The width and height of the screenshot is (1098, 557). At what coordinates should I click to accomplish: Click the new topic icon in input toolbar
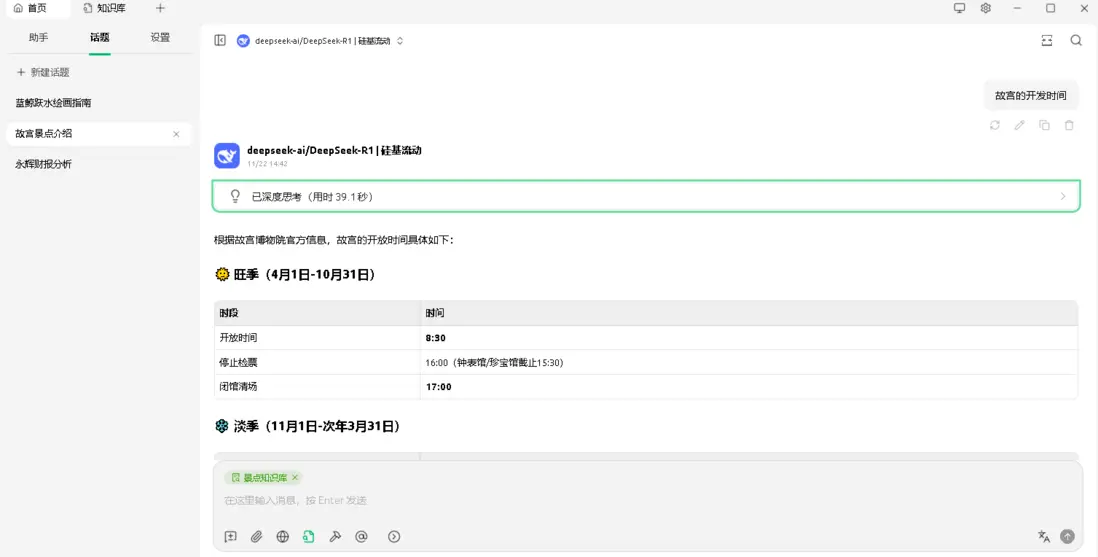click(x=230, y=537)
